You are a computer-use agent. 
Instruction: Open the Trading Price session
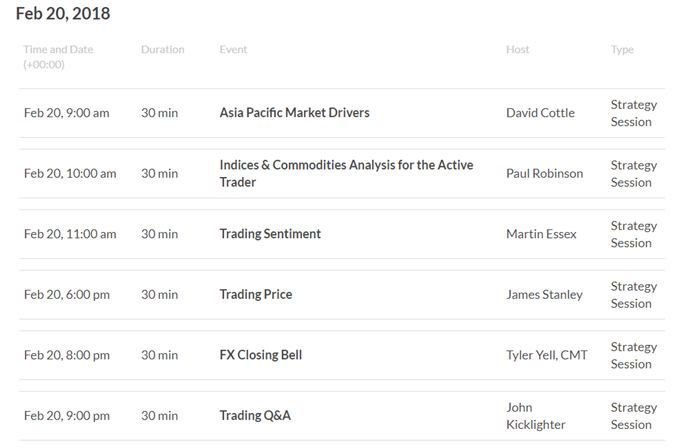click(256, 294)
